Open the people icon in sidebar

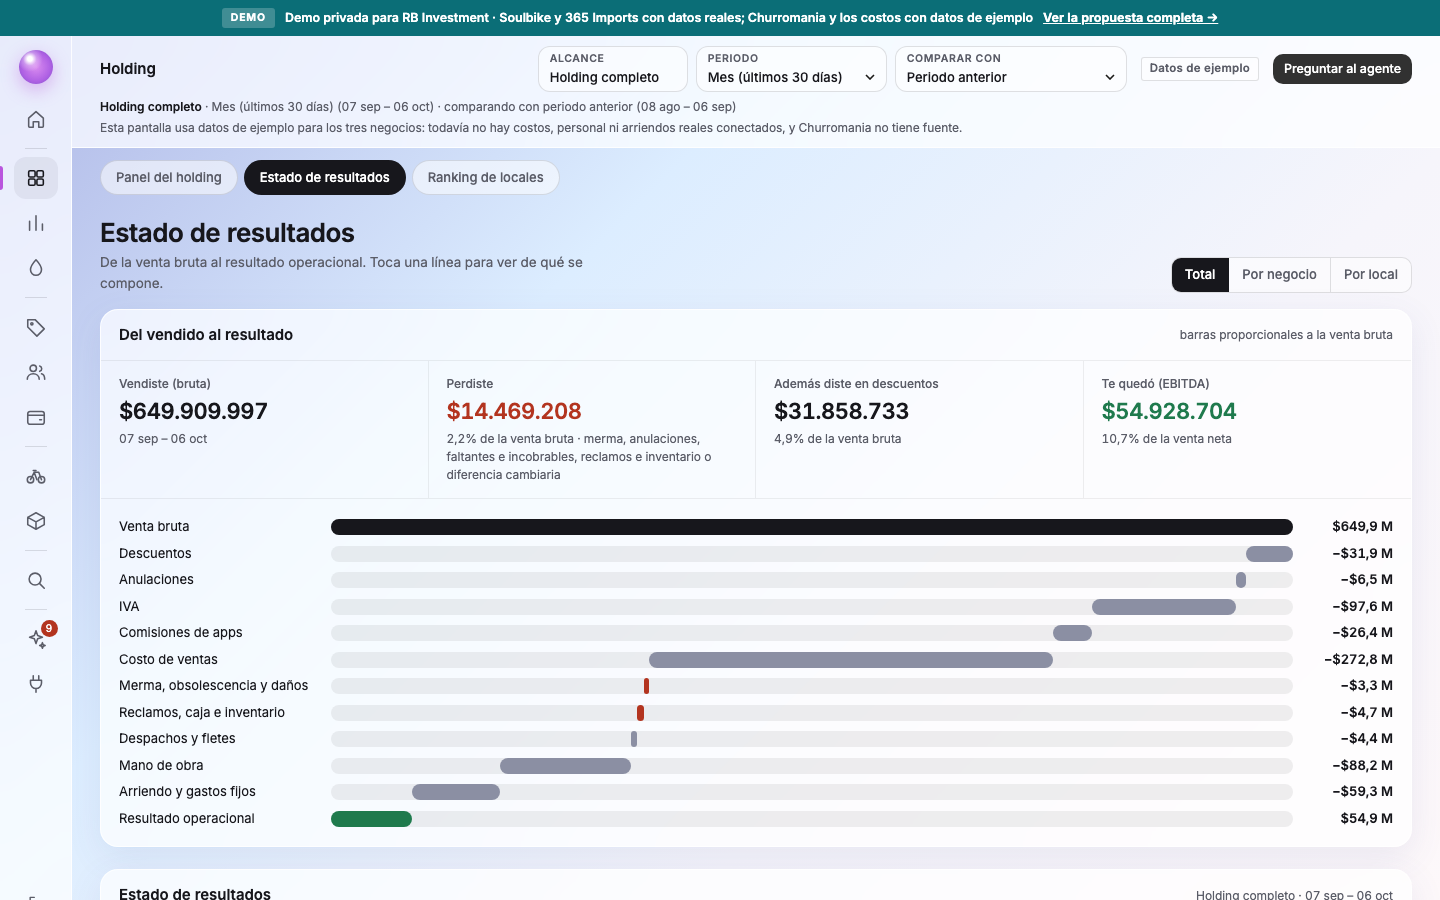pos(36,373)
